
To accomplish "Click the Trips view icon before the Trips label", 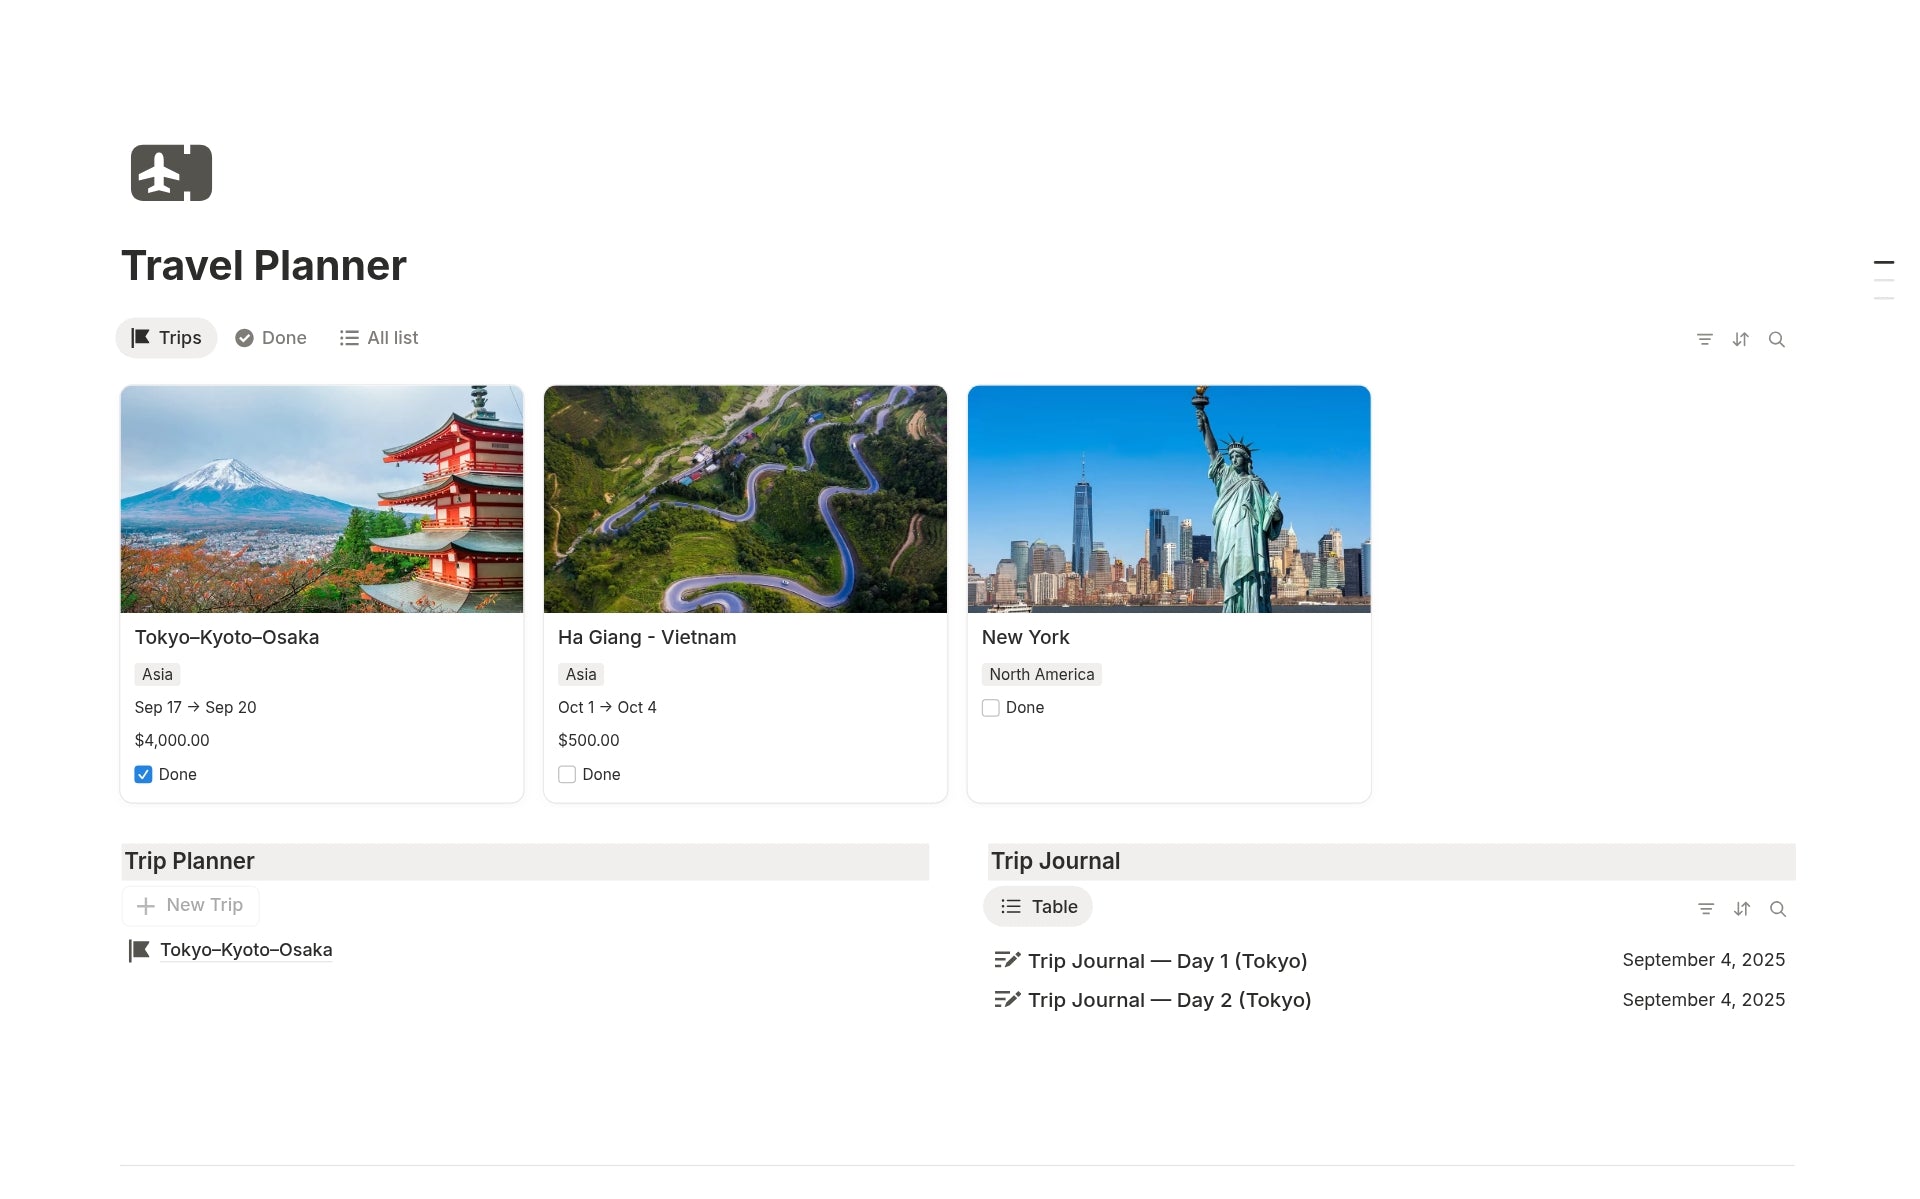I will (140, 337).
